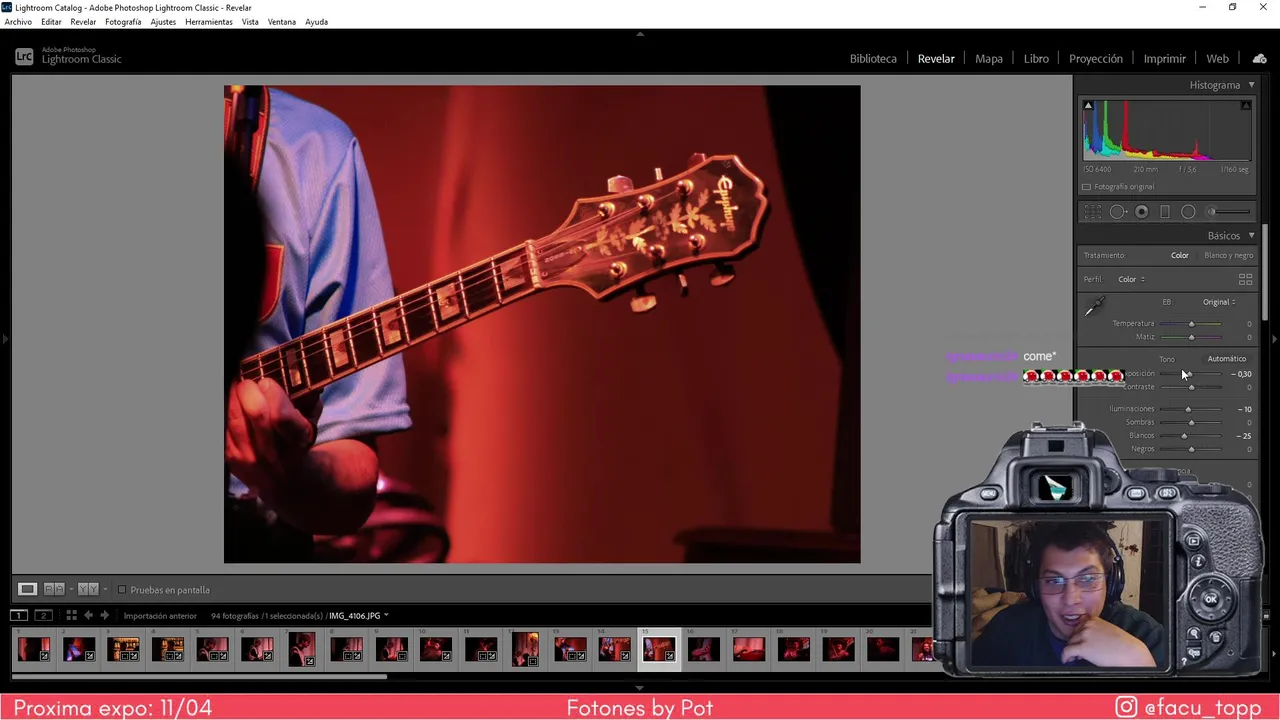The width and height of the screenshot is (1280, 720).
Task: Open the Ajustes menu
Action: [163, 22]
